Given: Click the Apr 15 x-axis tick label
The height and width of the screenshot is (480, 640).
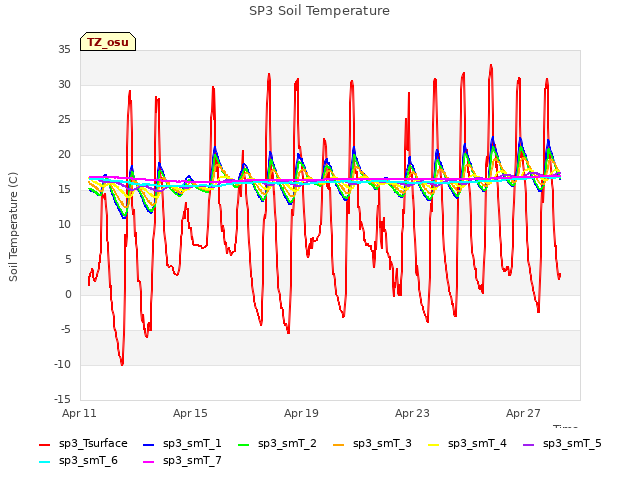Looking at the screenshot, I should [190, 413].
